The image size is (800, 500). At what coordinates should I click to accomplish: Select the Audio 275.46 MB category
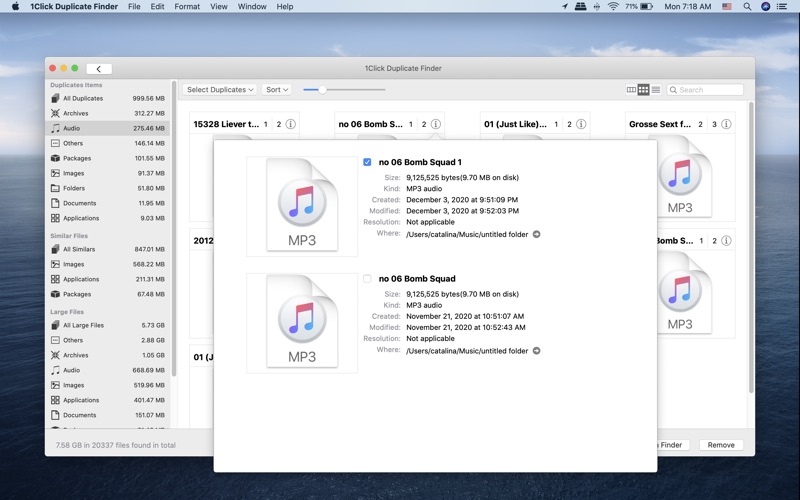coord(108,129)
